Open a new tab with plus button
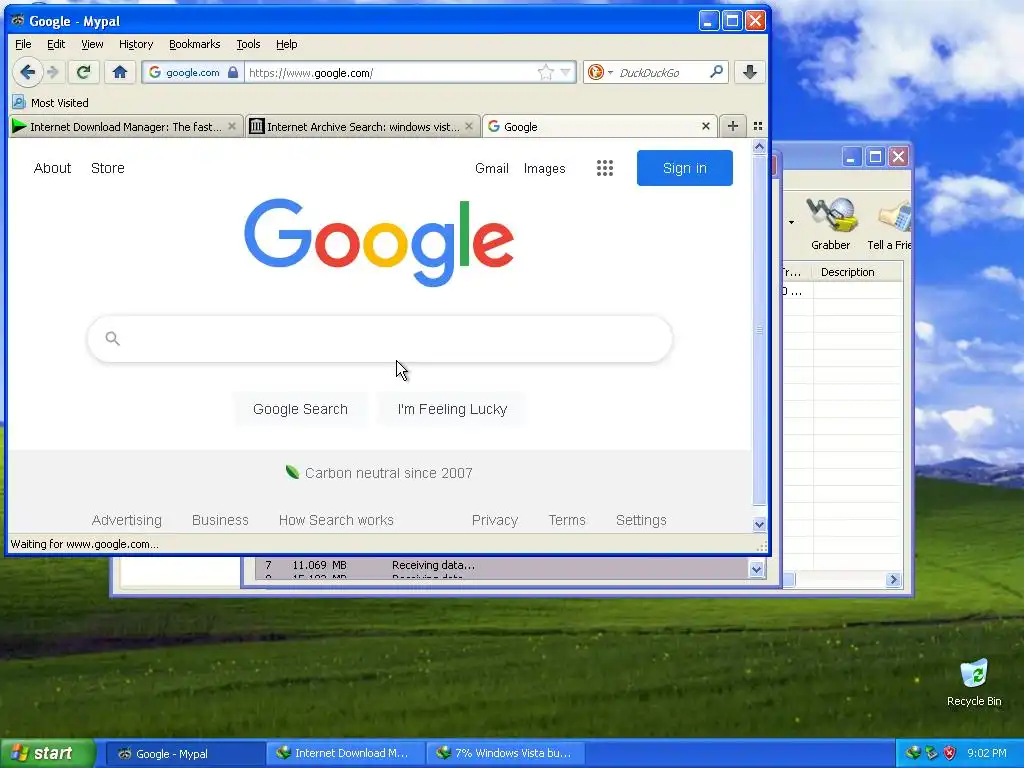The height and width of the screenshot is (768, 1024). [733, 126]
